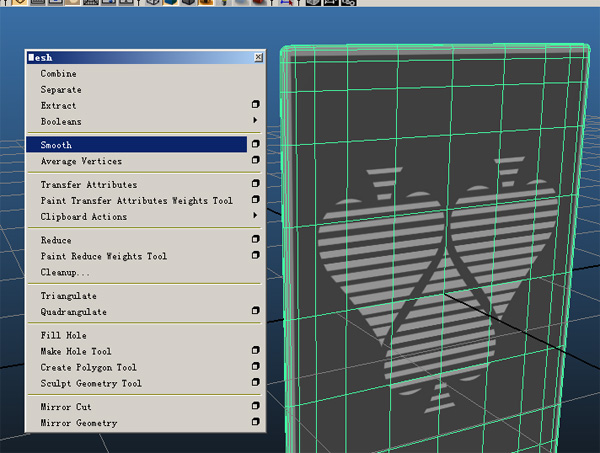Choose Combine from the Mesh menu
The width and height of the screenshot is (600, 453).
click(x=58, y=74)
